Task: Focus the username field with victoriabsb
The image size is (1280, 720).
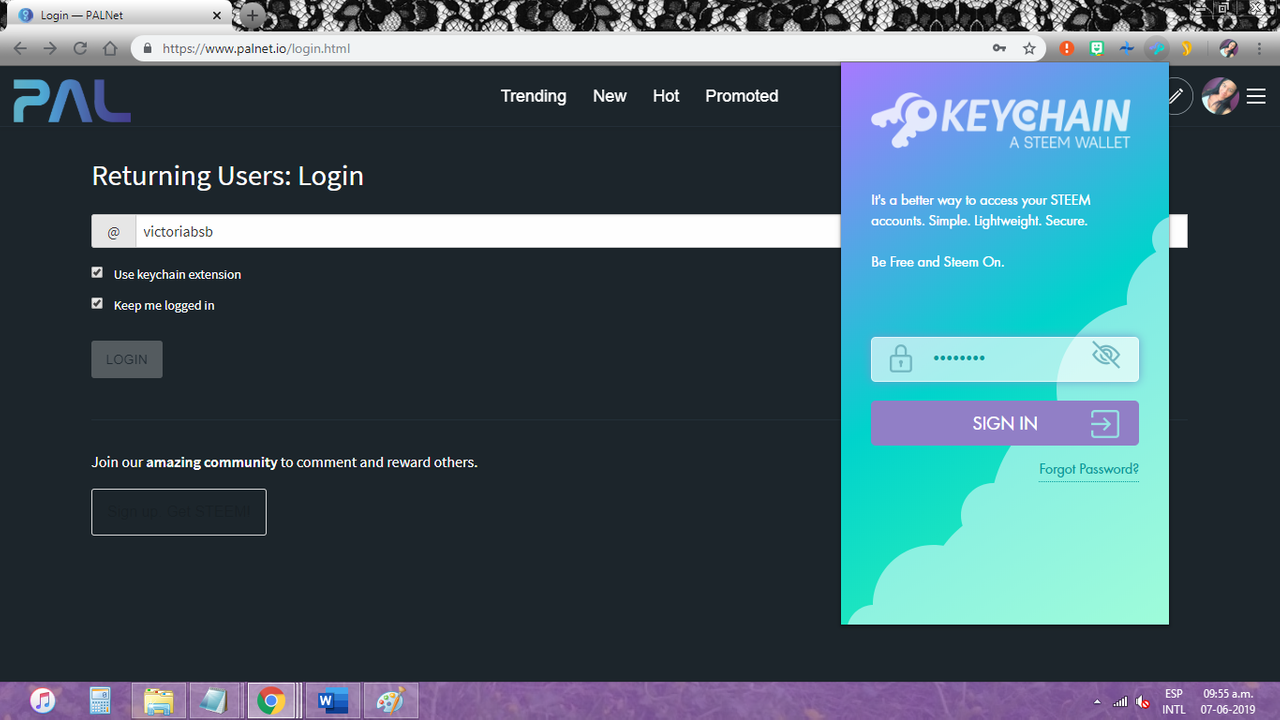Action: point(639,231)
